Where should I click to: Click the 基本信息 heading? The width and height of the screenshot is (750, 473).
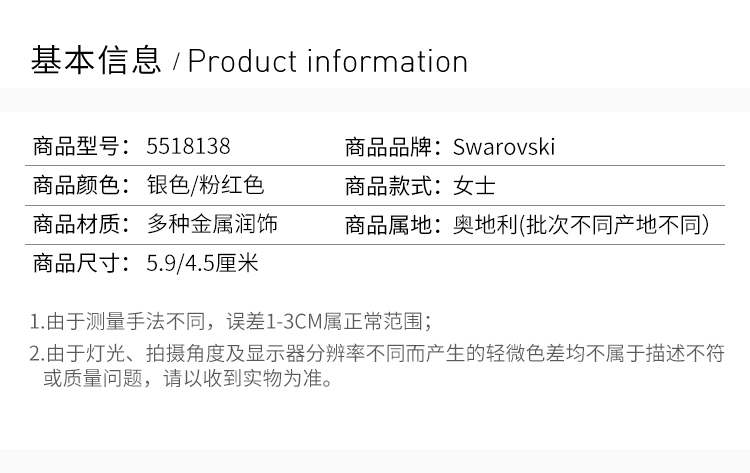(x=96, y=61)
